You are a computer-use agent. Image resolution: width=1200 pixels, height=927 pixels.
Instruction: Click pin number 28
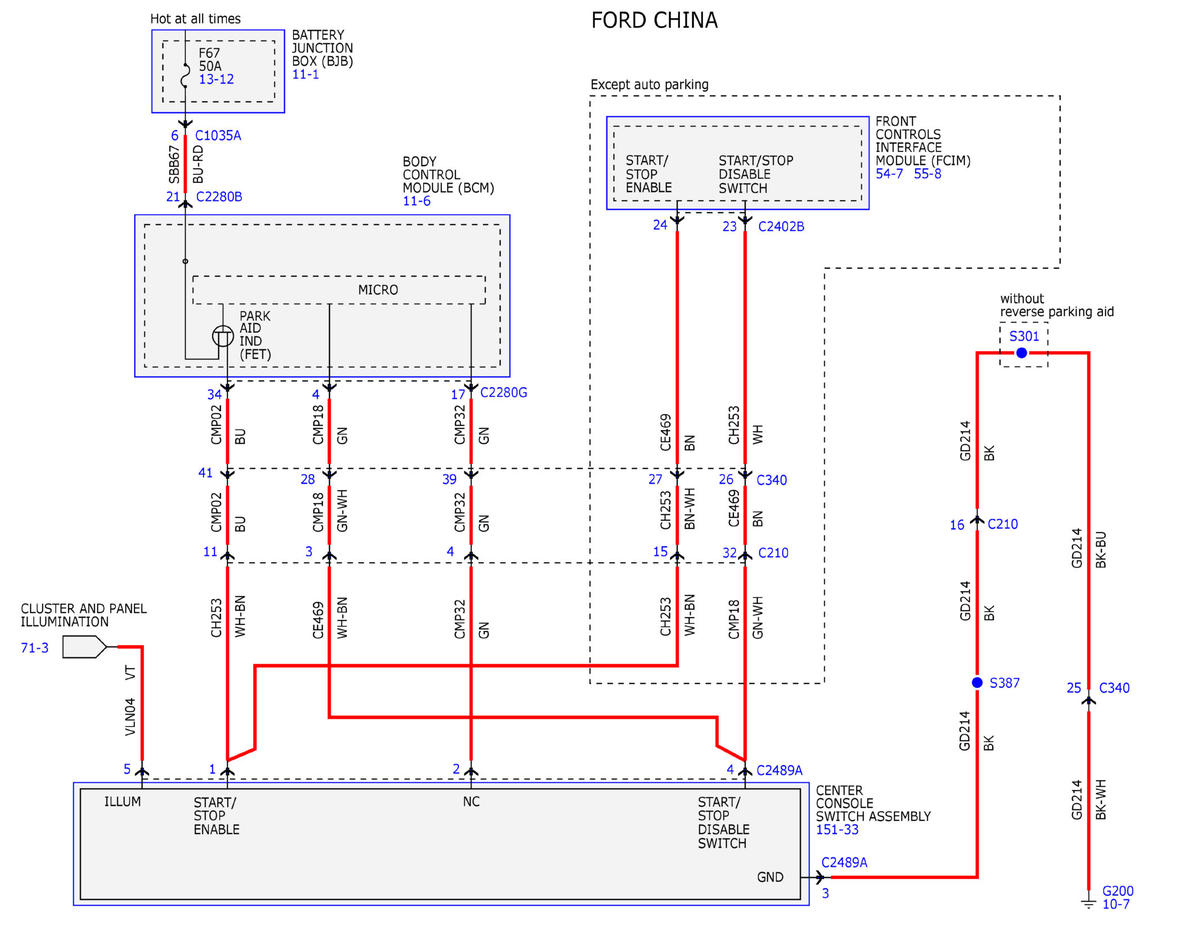coord(308,480)
